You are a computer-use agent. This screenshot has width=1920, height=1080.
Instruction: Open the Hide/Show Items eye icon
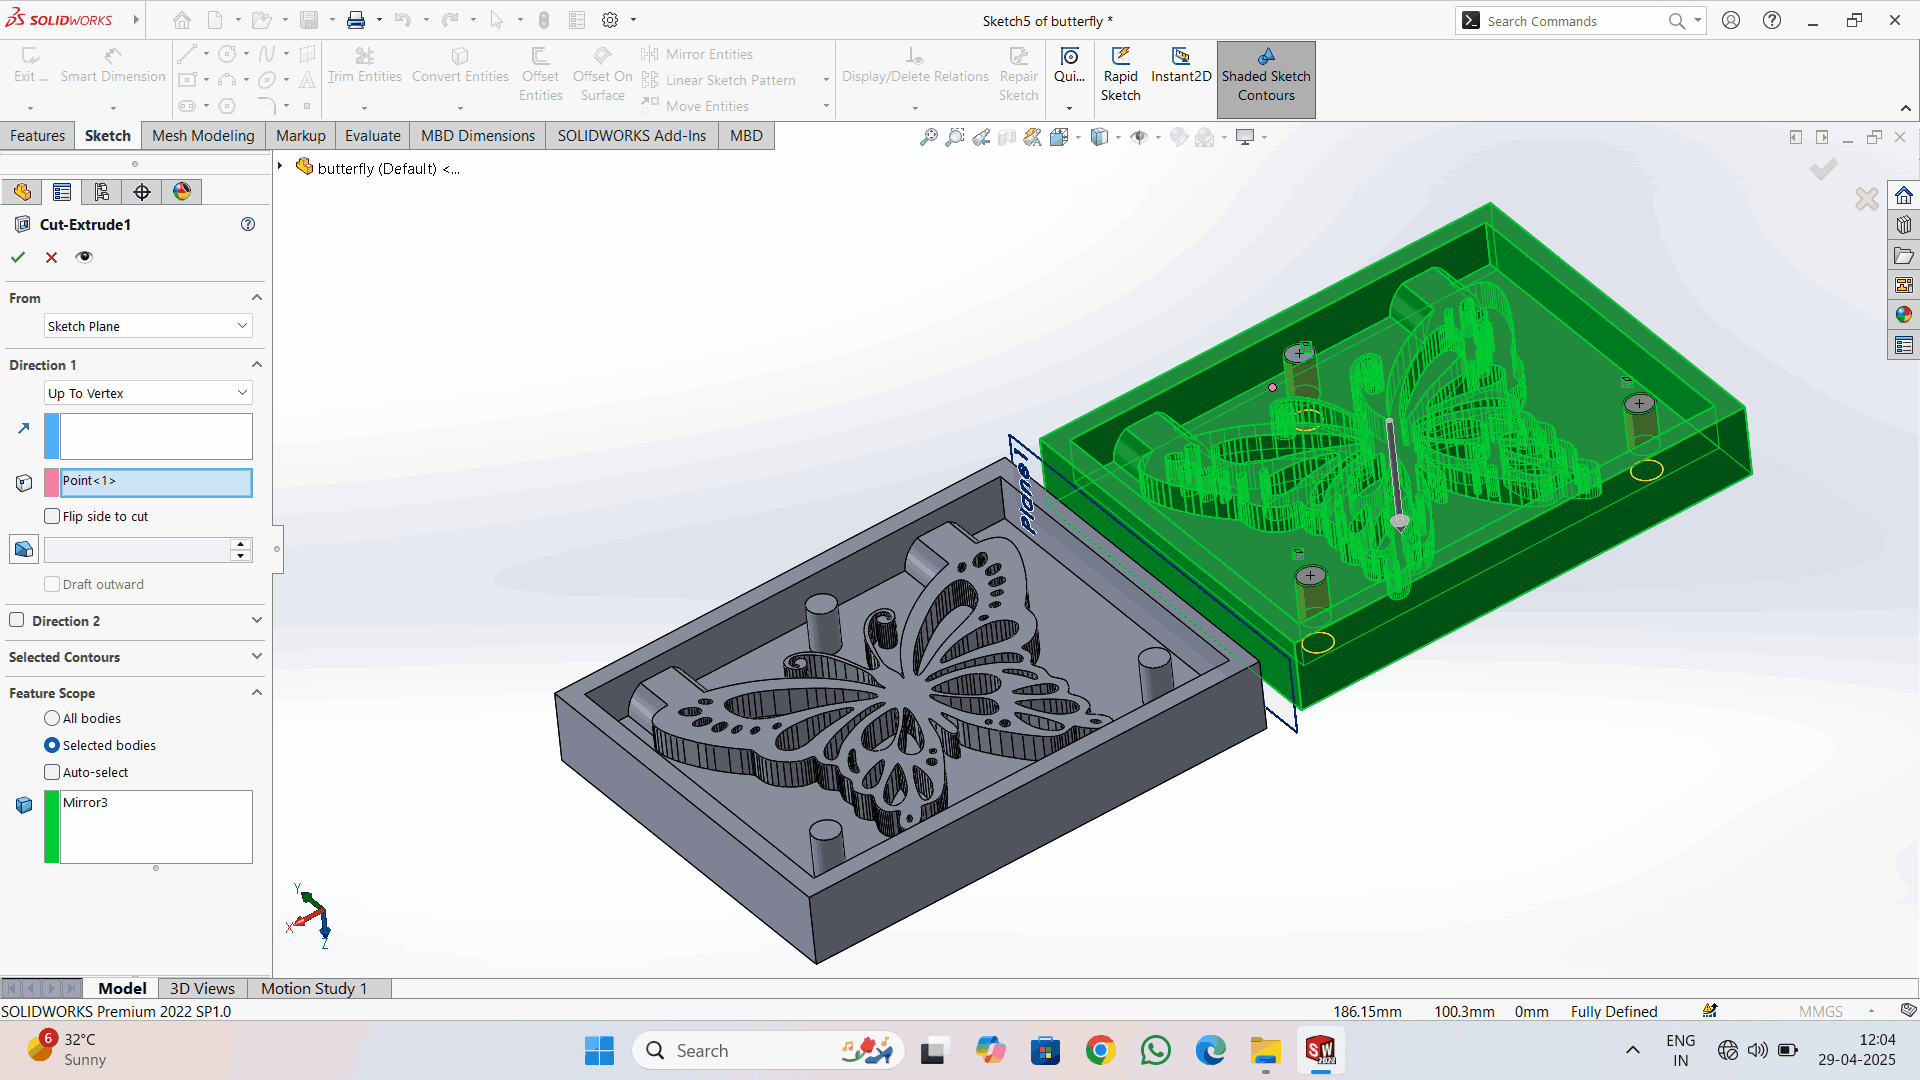tap(1139, 137)
